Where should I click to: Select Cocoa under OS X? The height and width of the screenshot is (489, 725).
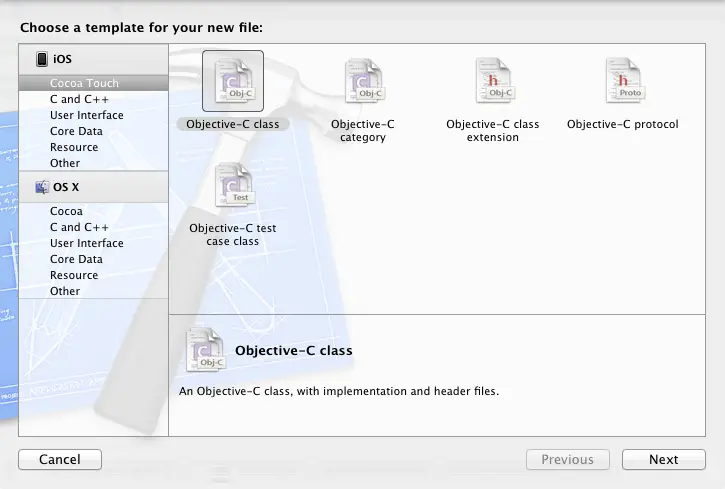tap(66, 212)
